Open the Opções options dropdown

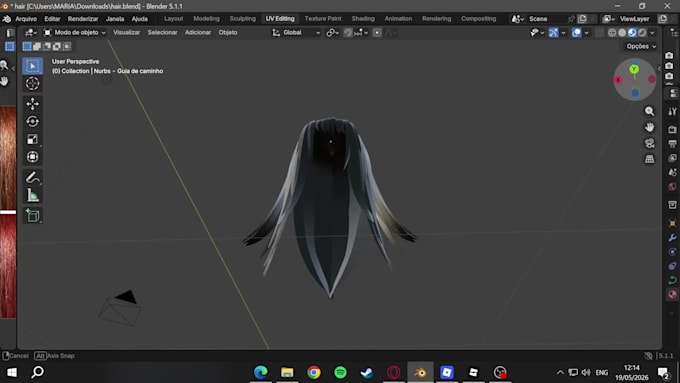(641, 46)
